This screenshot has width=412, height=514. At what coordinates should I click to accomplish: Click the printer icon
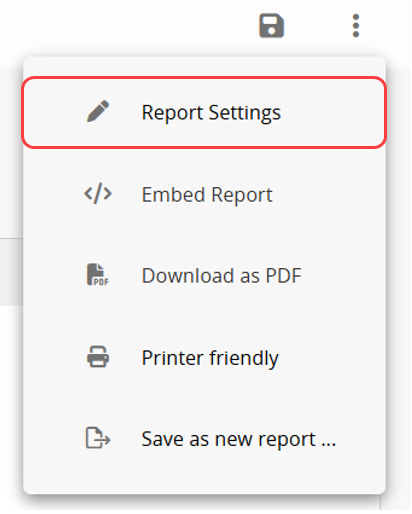[x=98, y=357]
